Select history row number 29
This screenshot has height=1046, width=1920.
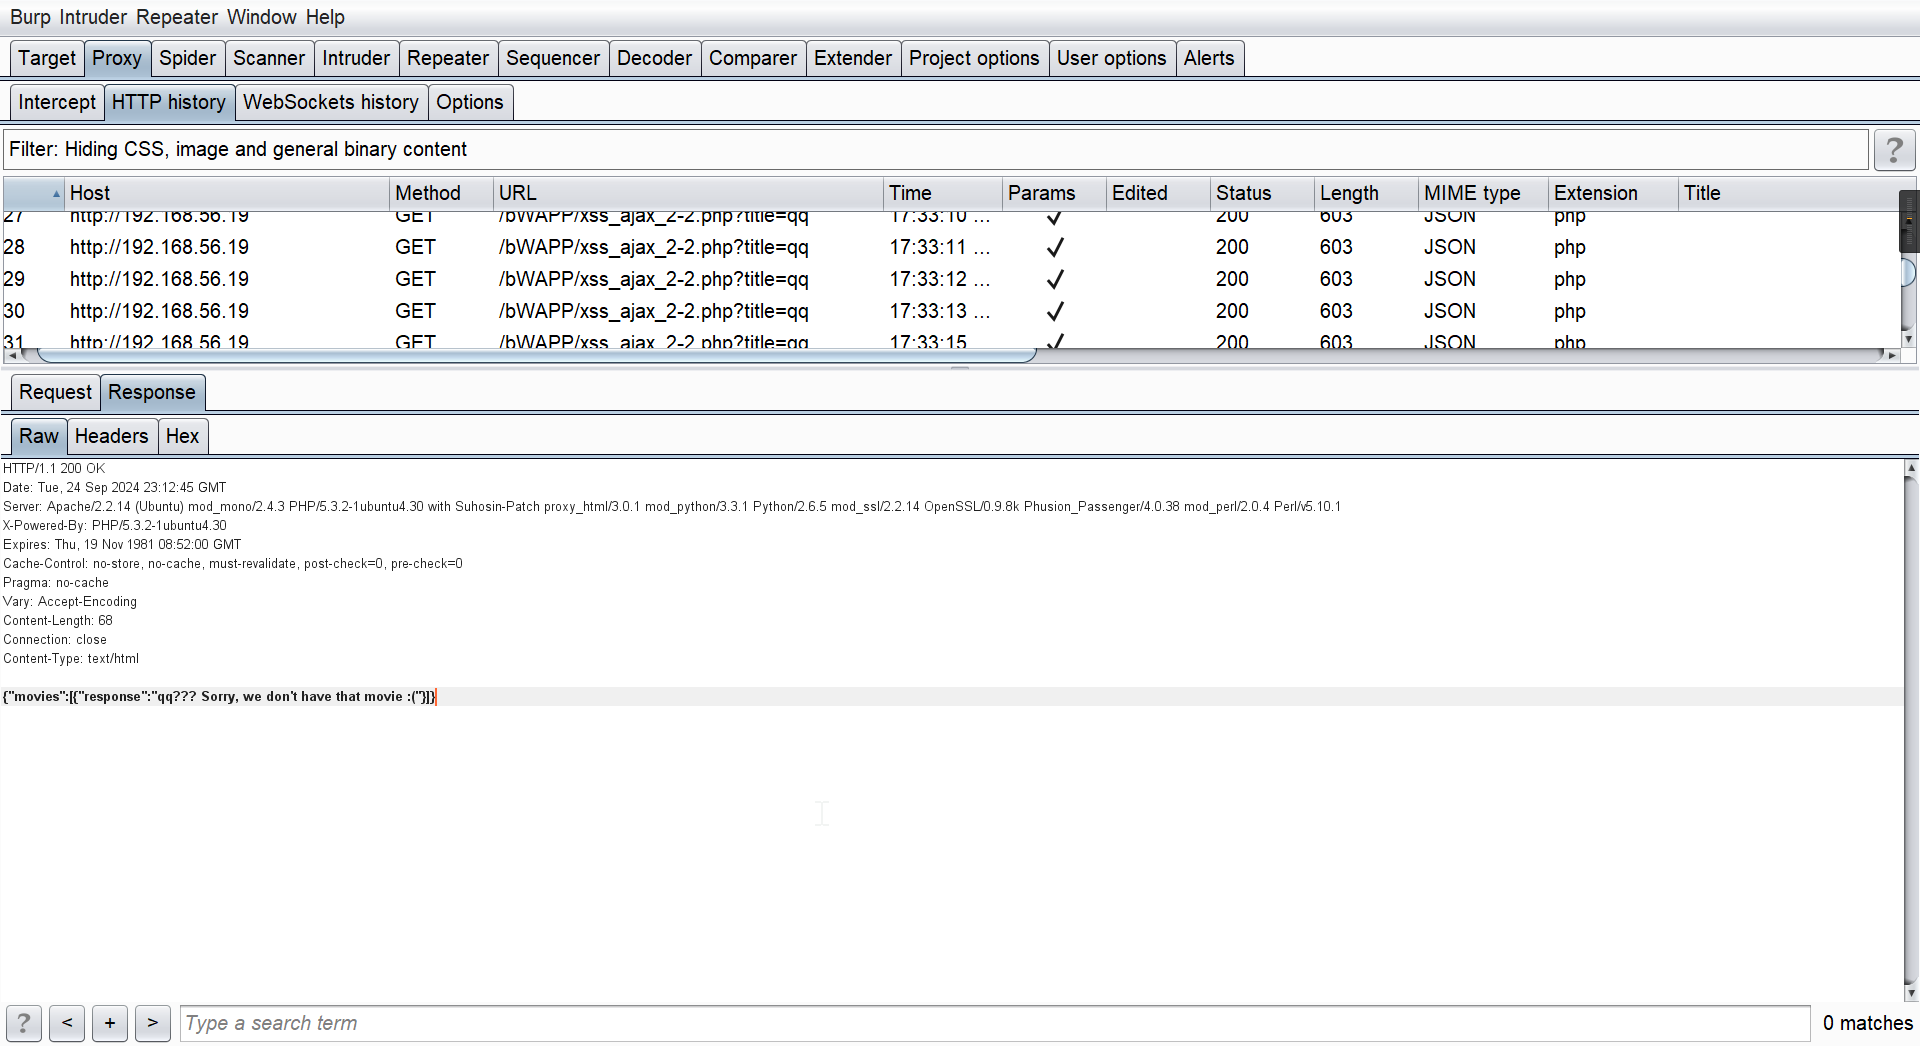click(x=400, y=279)
